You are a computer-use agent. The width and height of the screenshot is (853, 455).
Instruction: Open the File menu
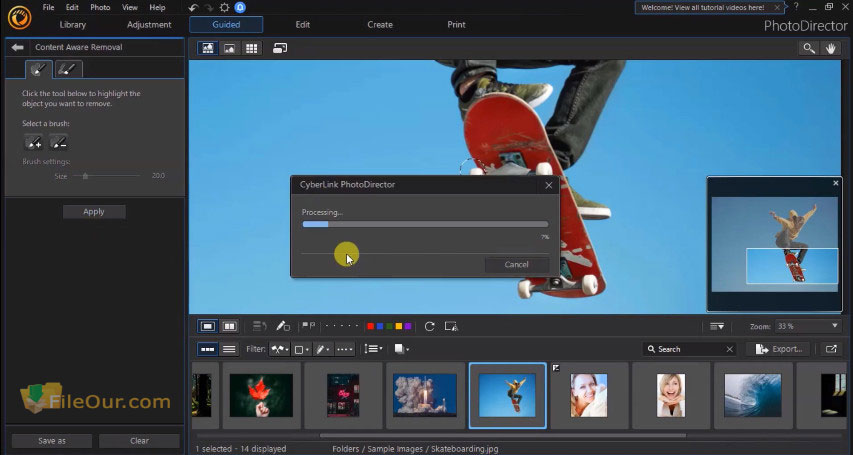coord(48,8)
